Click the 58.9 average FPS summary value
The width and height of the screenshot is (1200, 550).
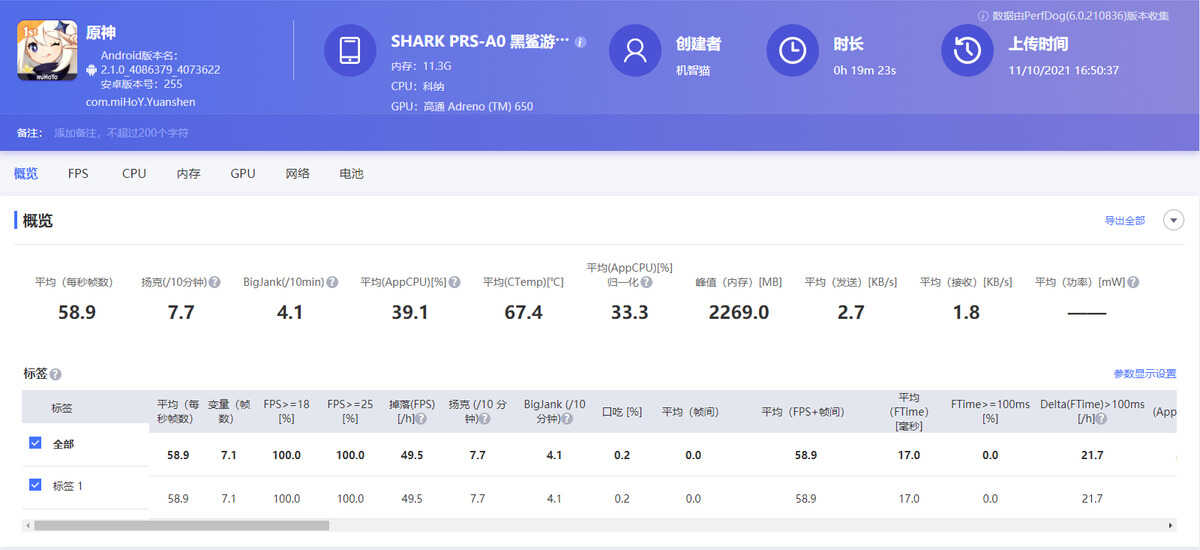(77, 312)
